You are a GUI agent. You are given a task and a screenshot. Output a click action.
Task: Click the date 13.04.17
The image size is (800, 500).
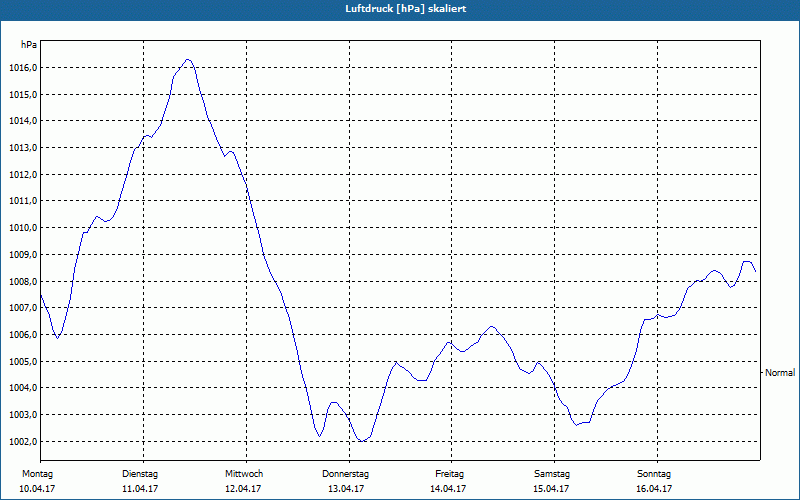click(345, 489)
